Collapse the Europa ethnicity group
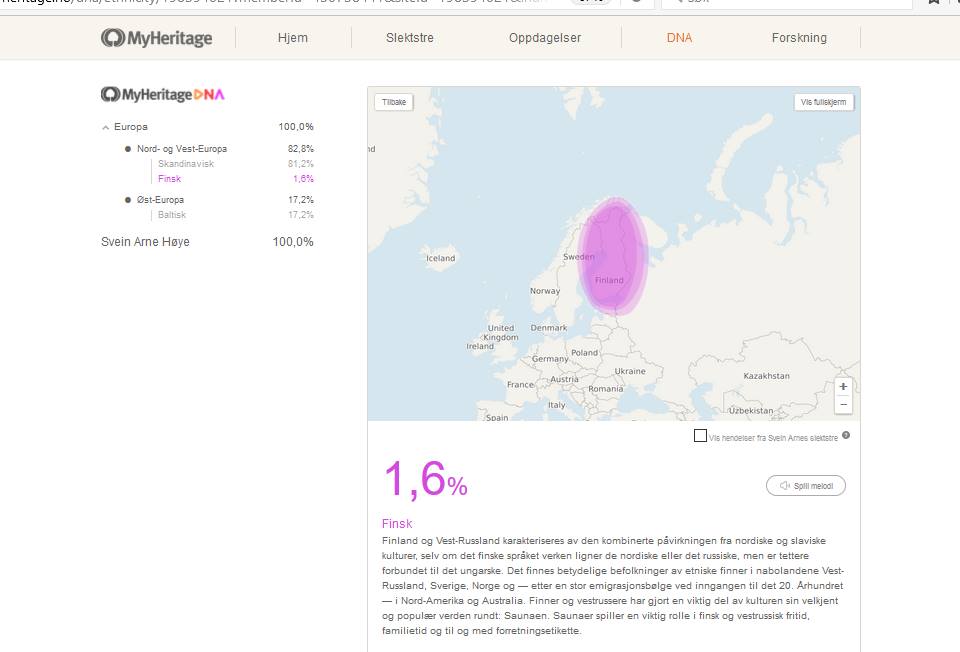This screenshot has width=960, height=652. click(x=106, y=128)
